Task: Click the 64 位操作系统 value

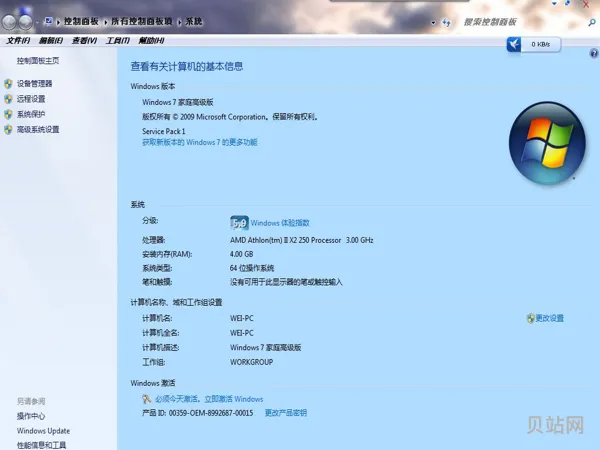Action: coord(252,268)
